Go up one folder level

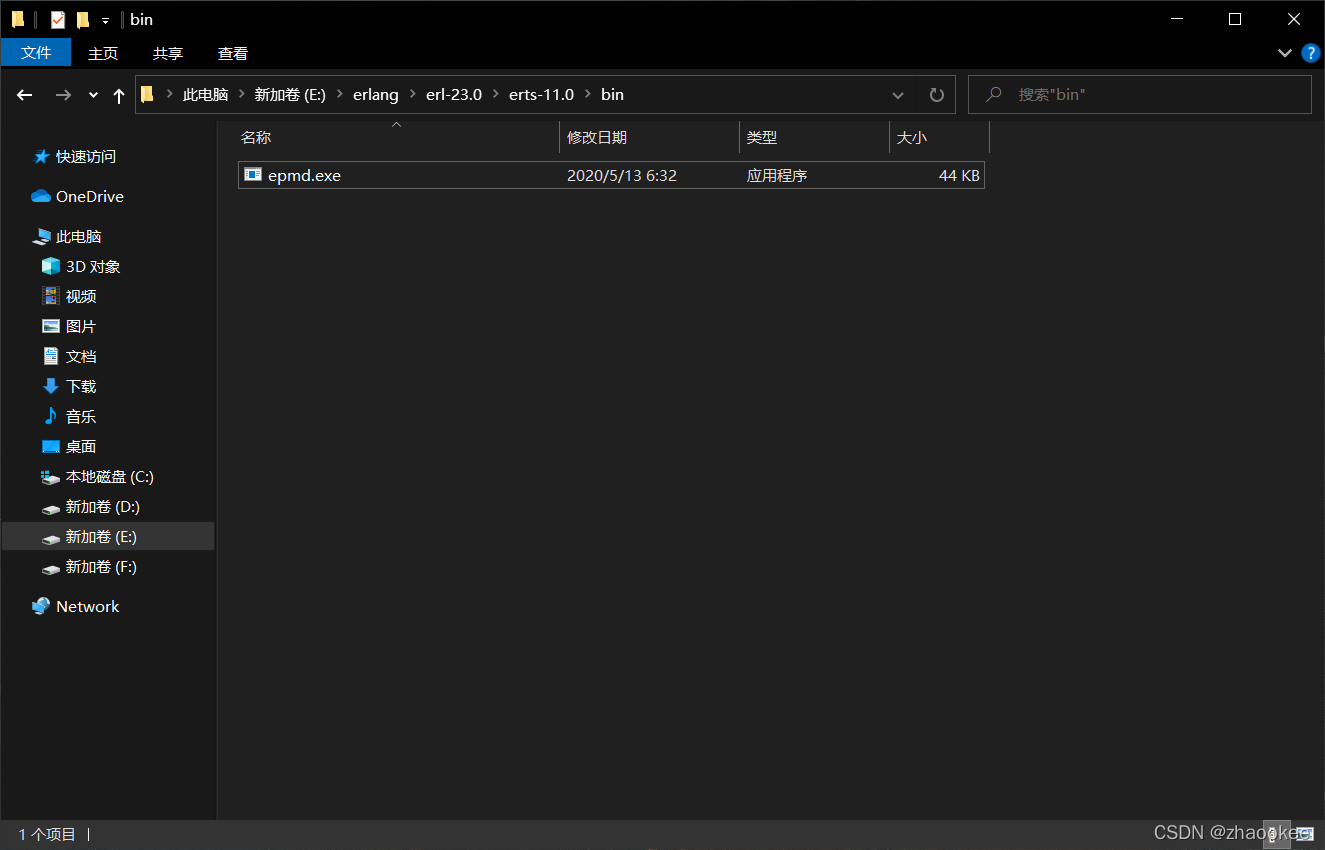pyautogui.click(x=119, y=95)
